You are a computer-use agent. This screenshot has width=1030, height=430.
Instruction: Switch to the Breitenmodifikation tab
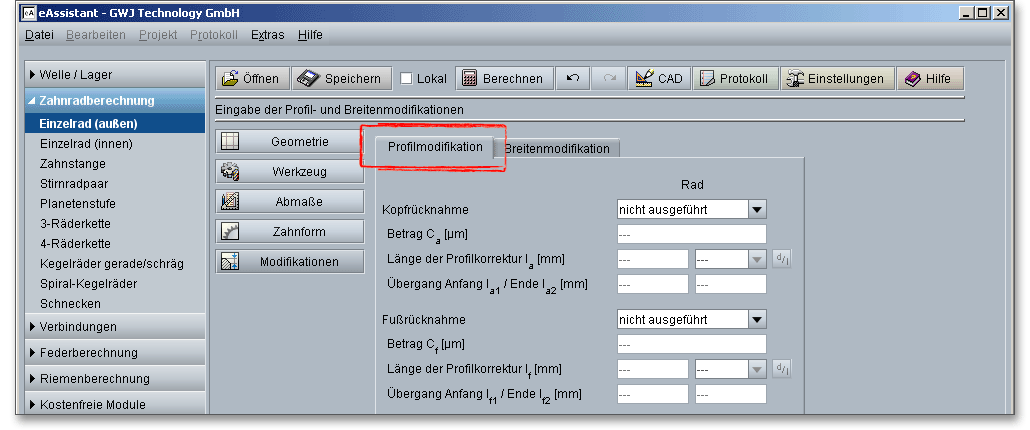[557, 148]
